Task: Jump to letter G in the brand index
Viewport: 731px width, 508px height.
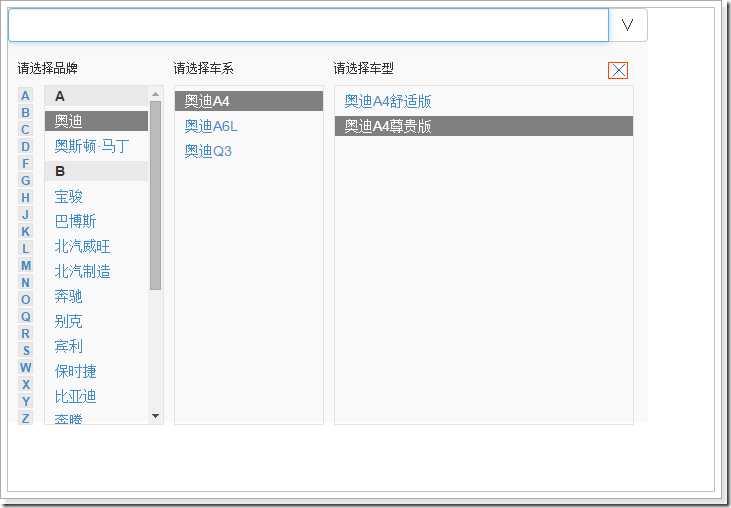Action: [25, 180]
